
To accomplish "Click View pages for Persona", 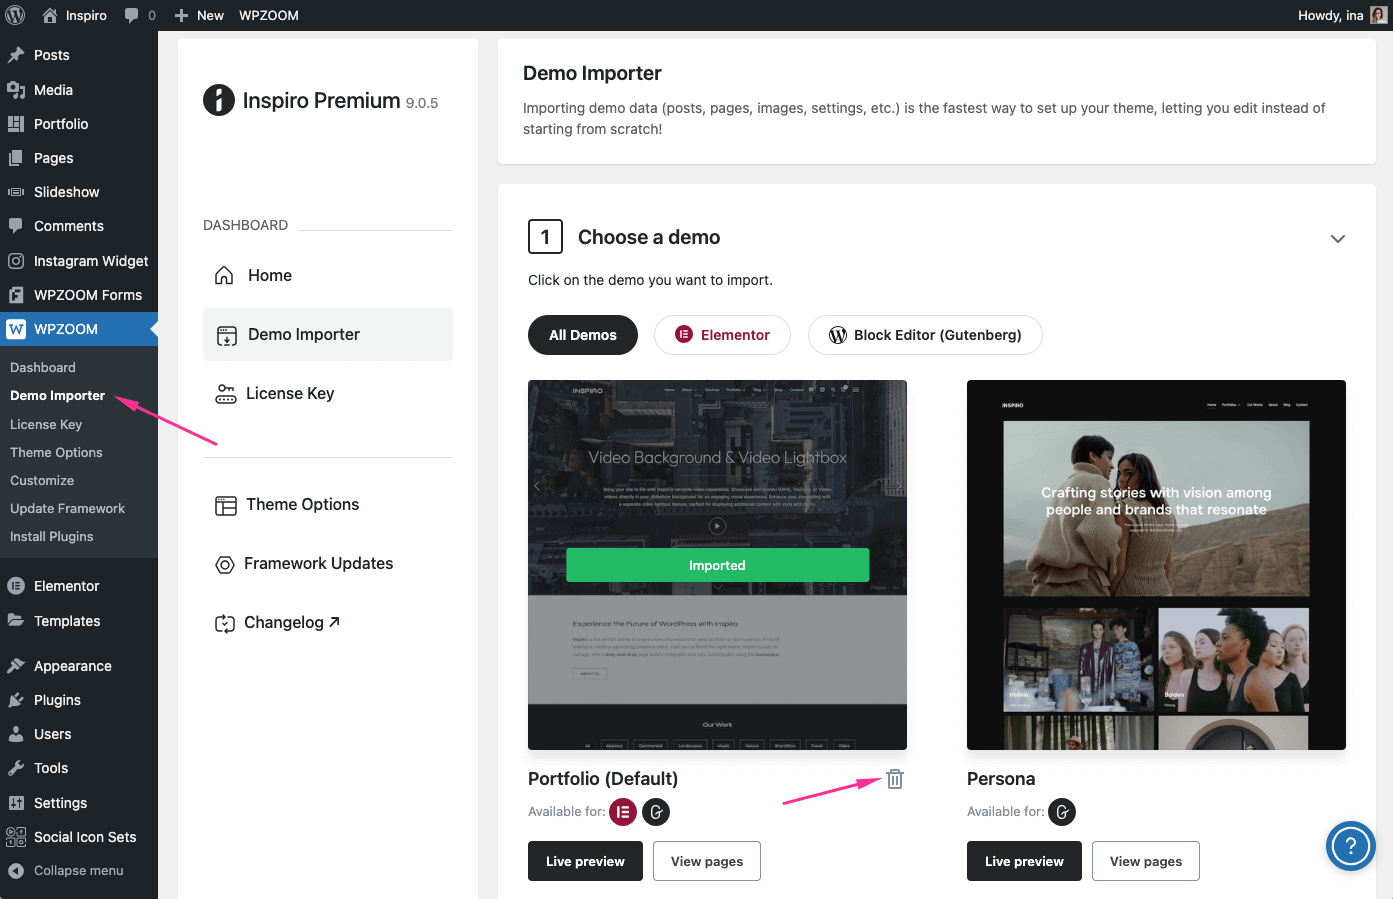I will (1146, 861).
